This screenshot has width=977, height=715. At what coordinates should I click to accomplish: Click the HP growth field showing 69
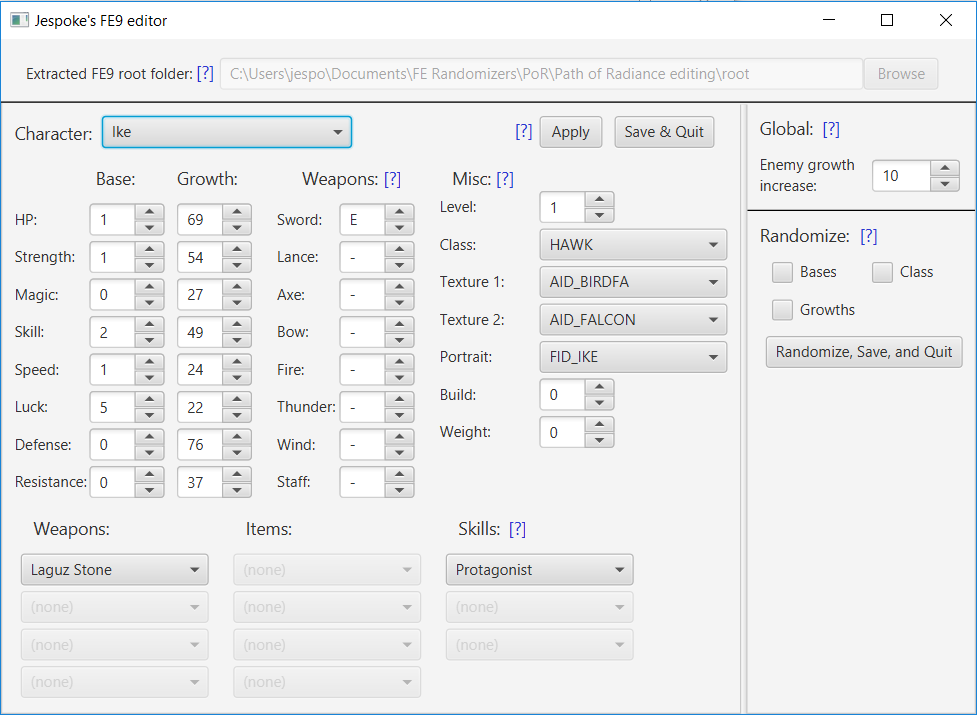[x=200, y=220]
